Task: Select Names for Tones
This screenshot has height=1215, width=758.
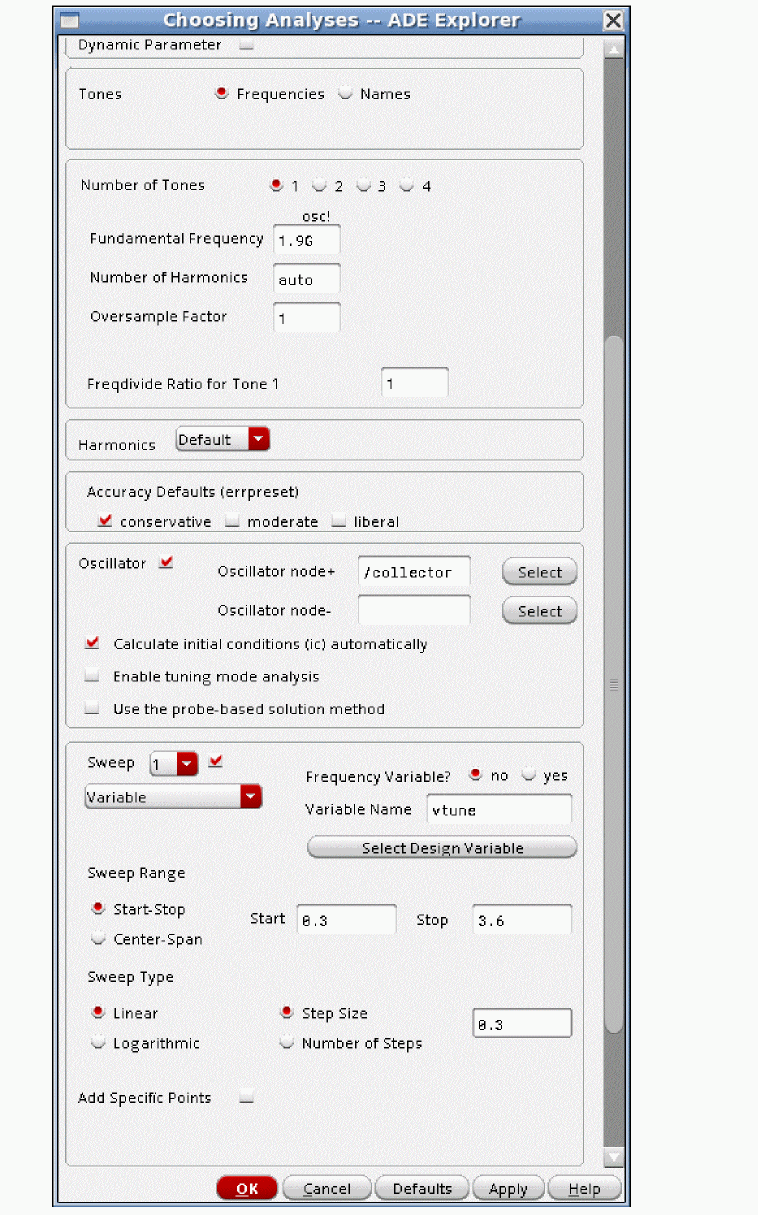Action: tap(346, 94)
